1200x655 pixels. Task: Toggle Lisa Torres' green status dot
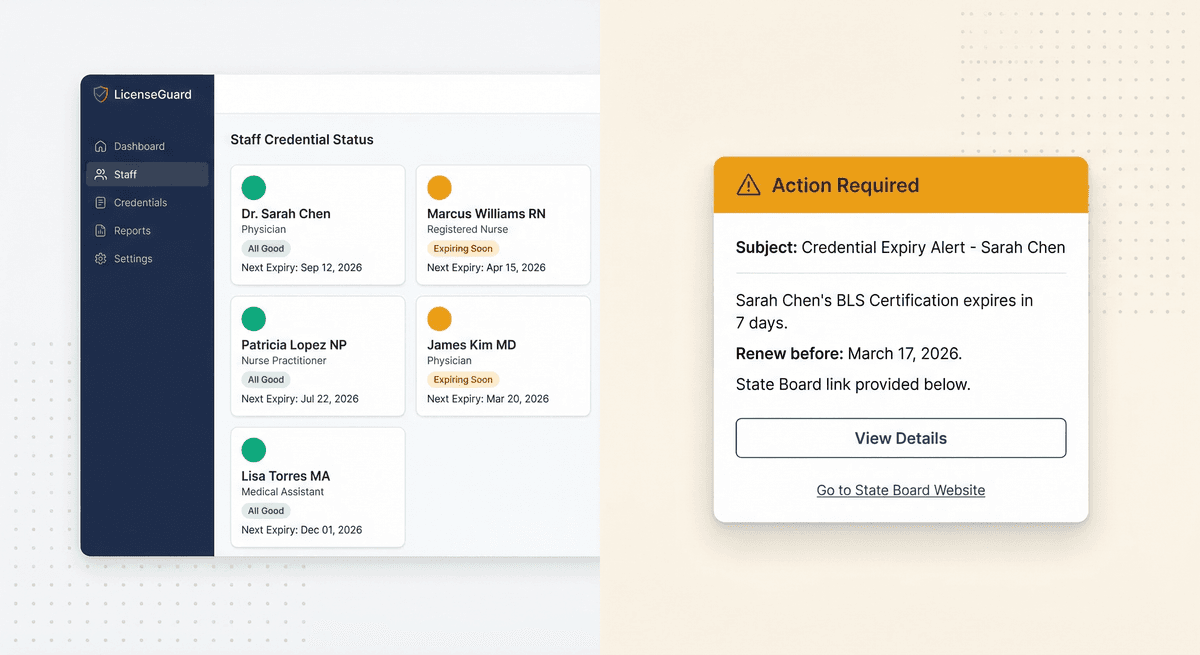(253, 449)
